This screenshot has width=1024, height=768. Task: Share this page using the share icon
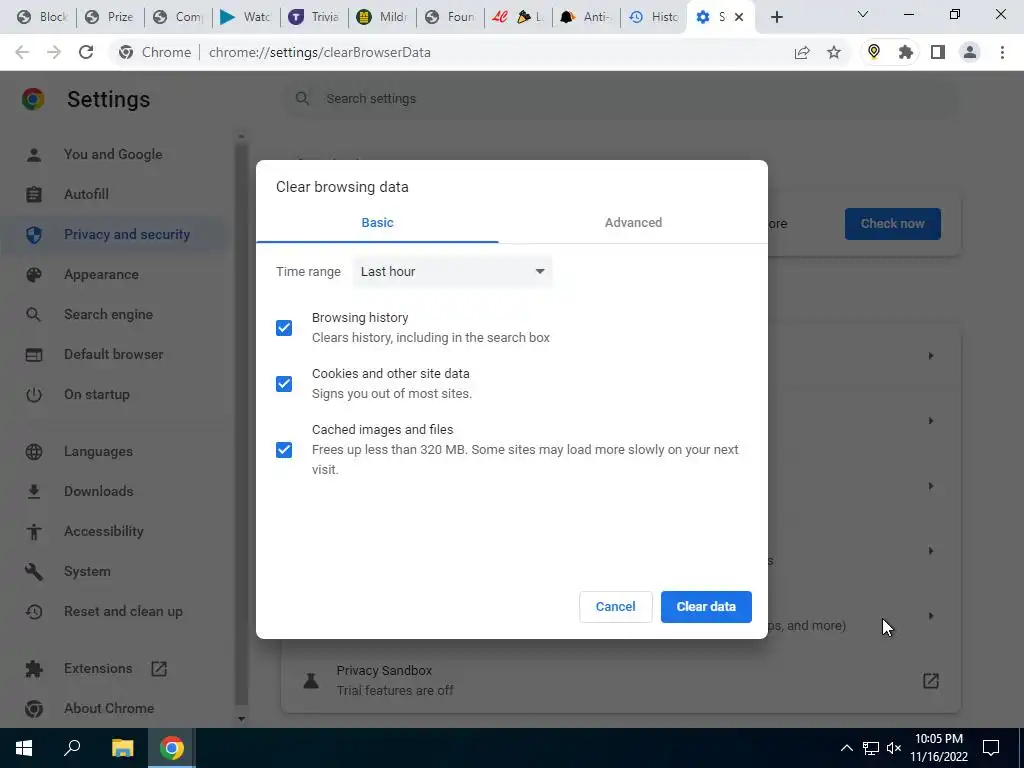coord(802,52)
